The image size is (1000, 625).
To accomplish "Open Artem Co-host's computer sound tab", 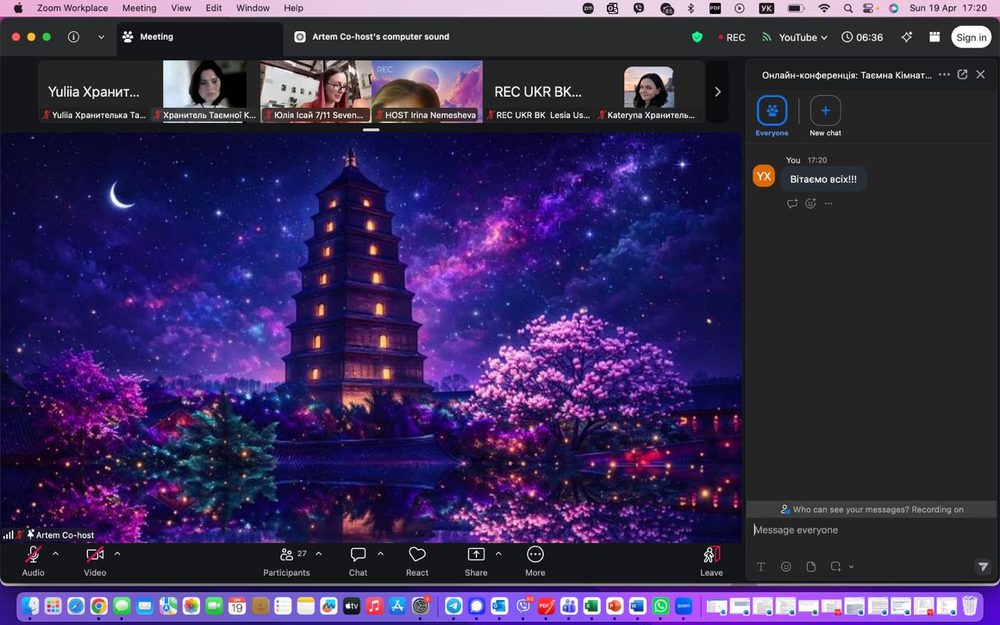I will point(372,37).
